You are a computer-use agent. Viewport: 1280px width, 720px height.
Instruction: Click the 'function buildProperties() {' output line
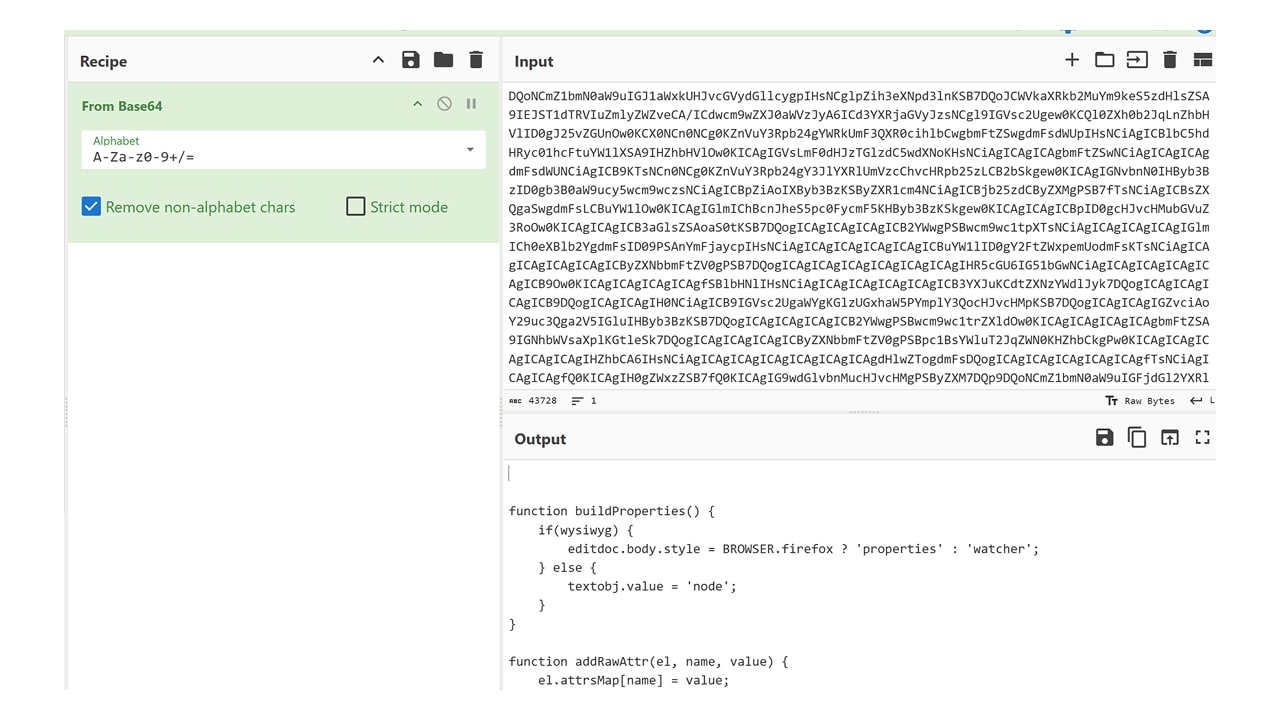[x=612, y=511]
